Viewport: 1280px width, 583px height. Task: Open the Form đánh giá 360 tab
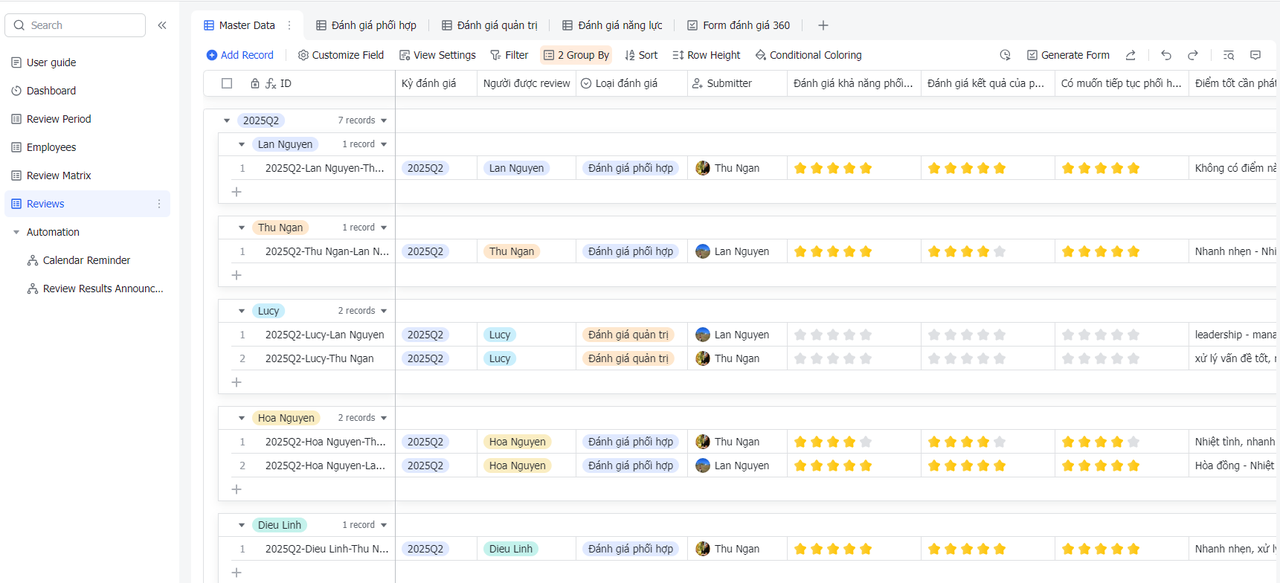pos(737,25)
